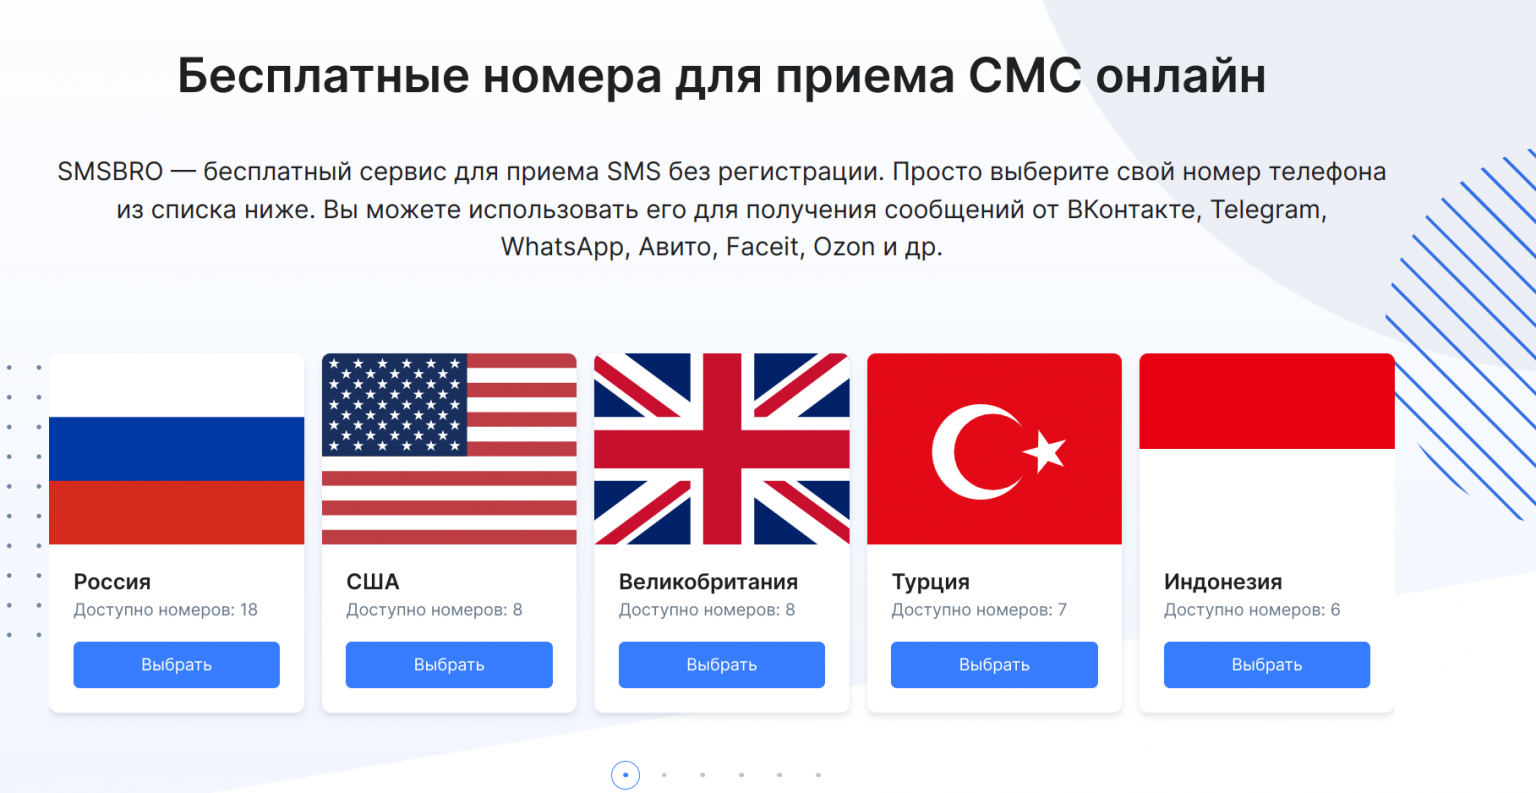The width and height of the screenshot is (1536, 793).
Task: Click the United Kingdom flag image
Action: (x=722, y=449)
